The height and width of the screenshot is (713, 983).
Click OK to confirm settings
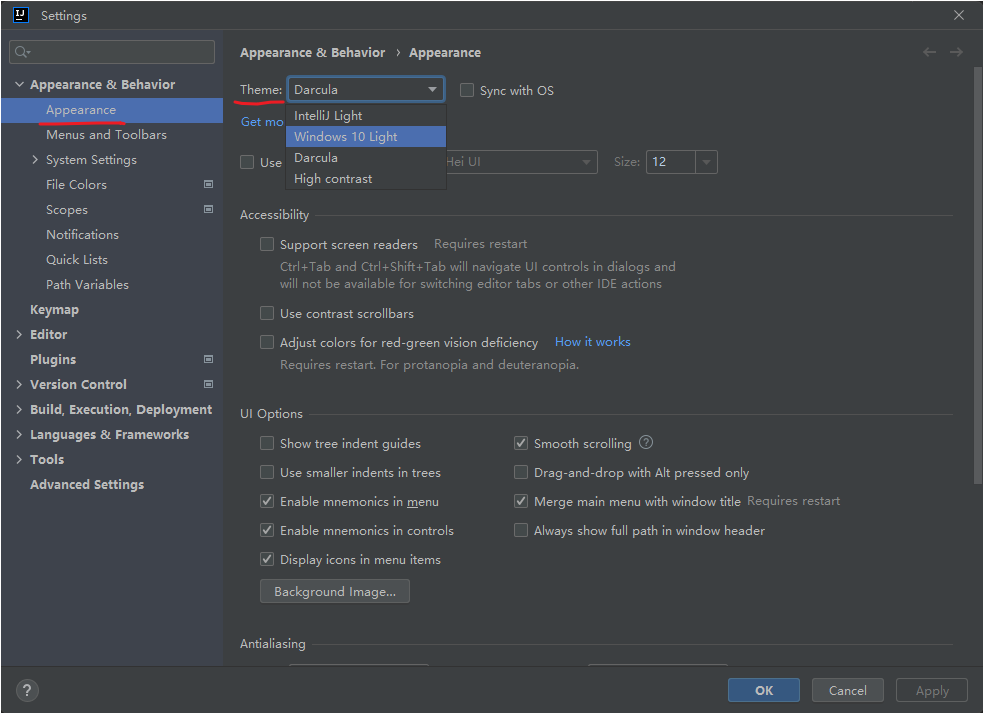pos(764,690)
